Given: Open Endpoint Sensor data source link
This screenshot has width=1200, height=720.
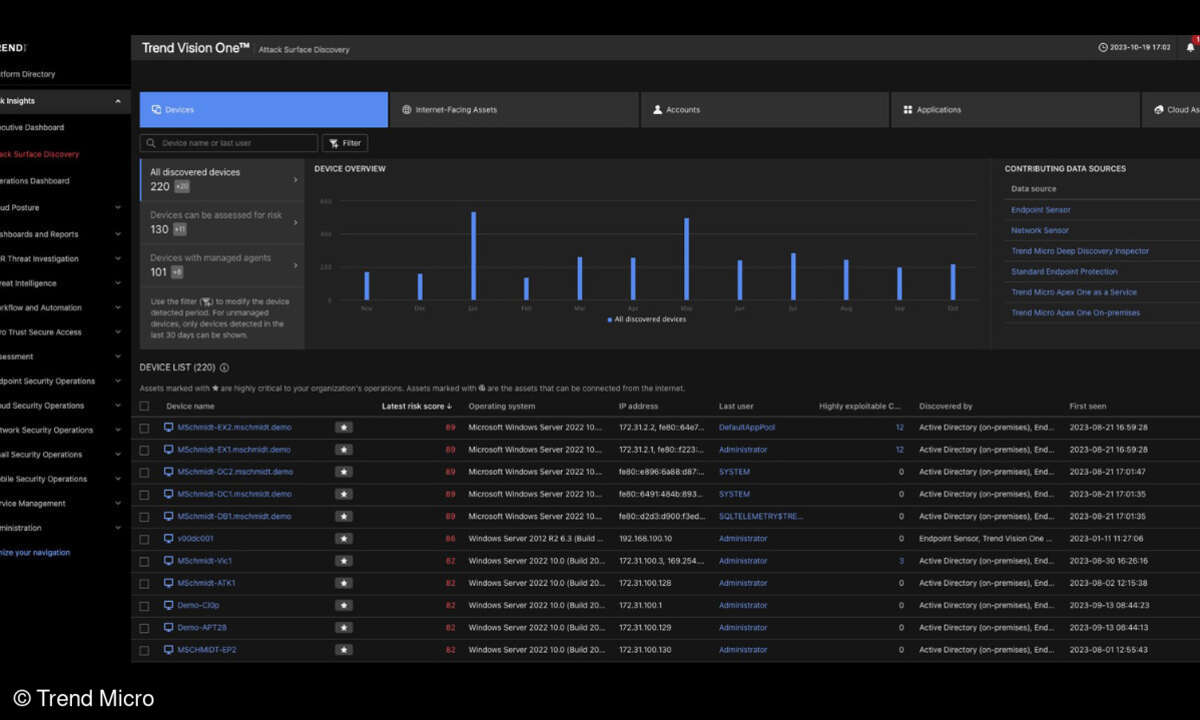Looking at the screenshot, I should [1041, 210].
